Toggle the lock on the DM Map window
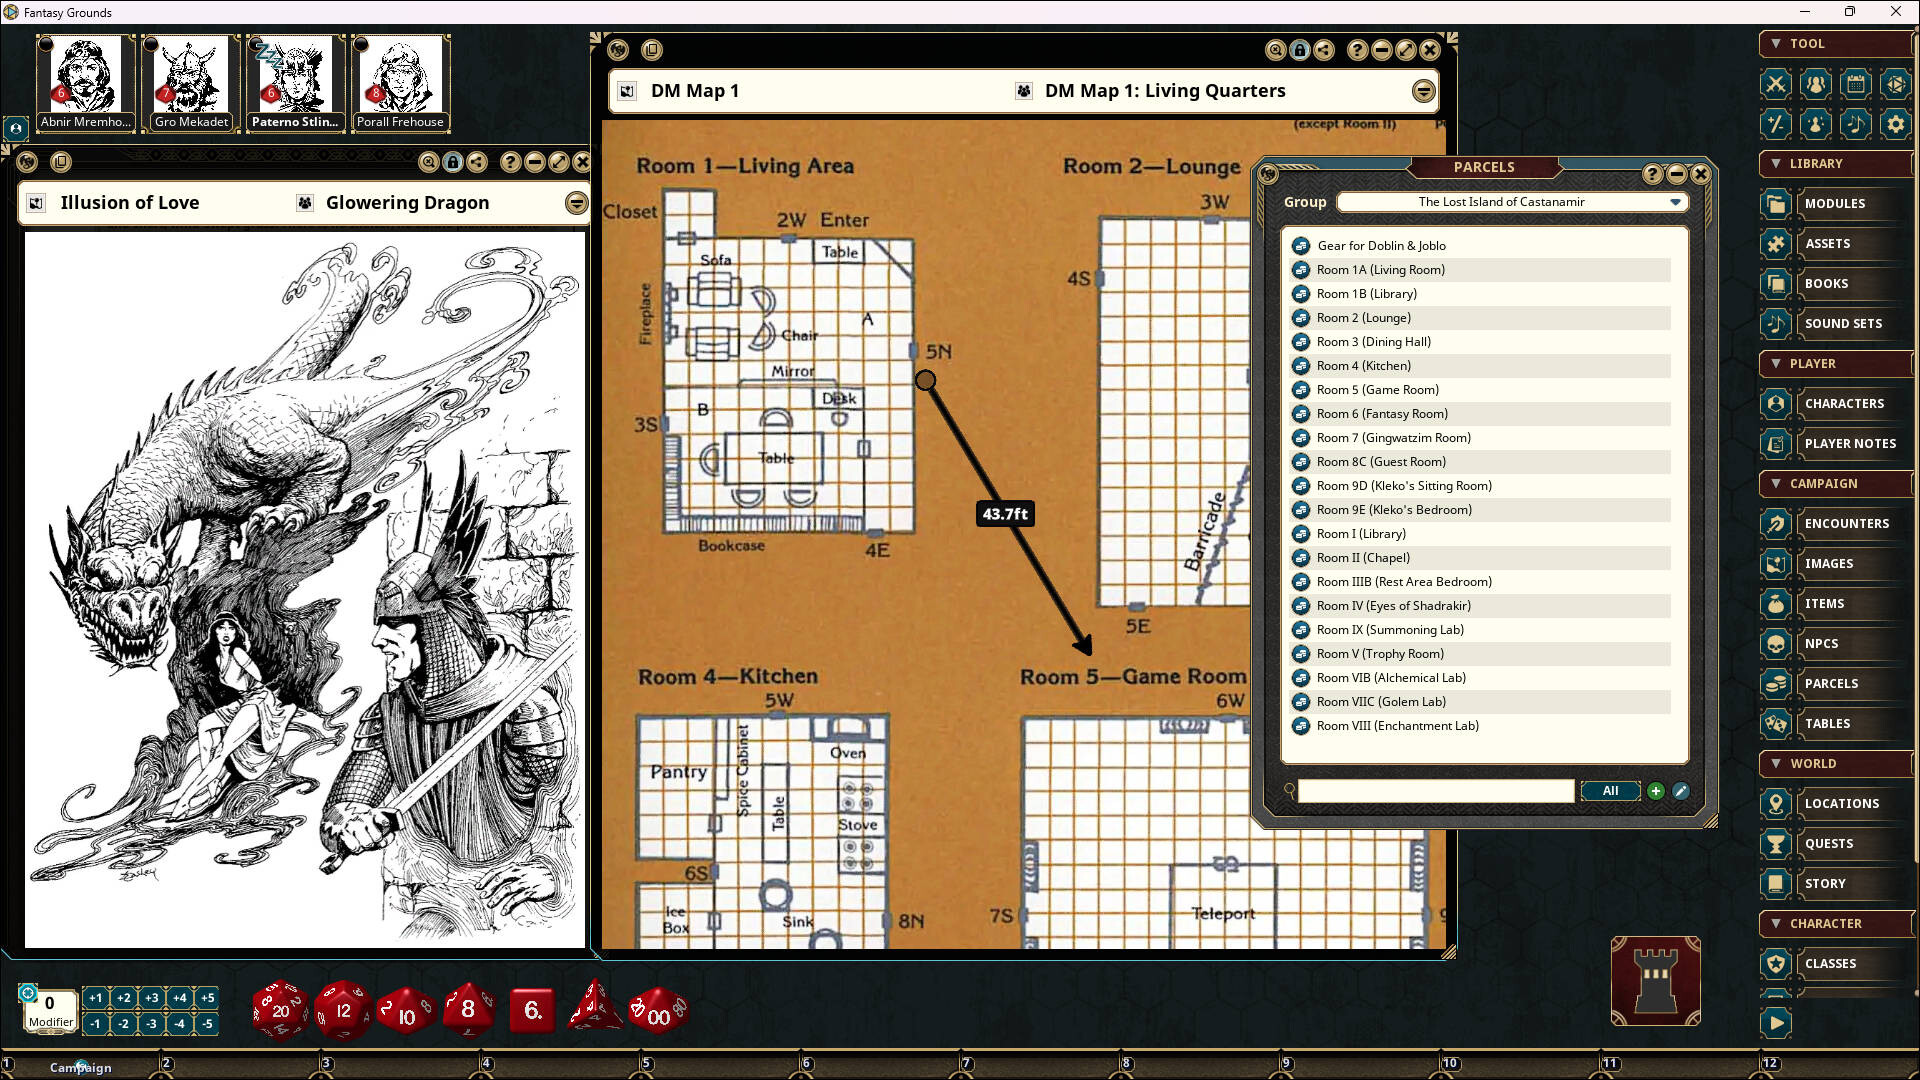The height and width of the screenshot is (1080, 1920). click(x=1300, y=51)
